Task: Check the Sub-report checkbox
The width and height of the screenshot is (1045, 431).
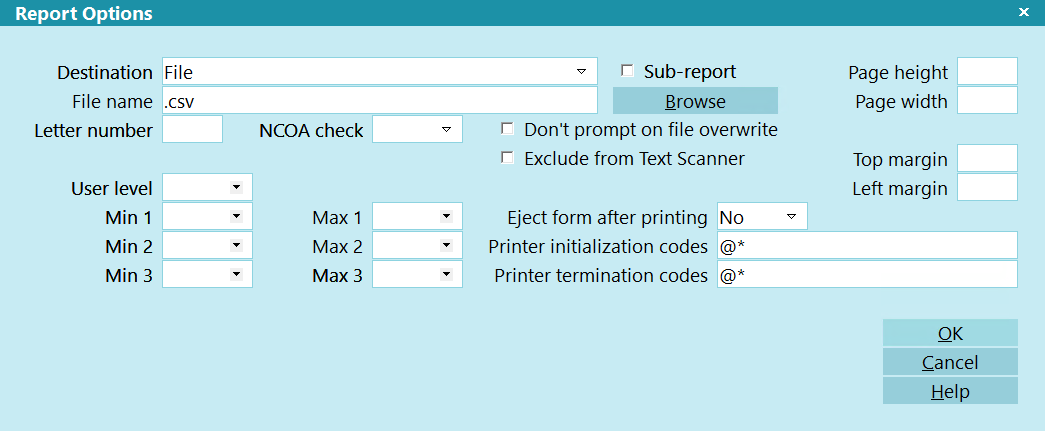Action: coord(627,71)
